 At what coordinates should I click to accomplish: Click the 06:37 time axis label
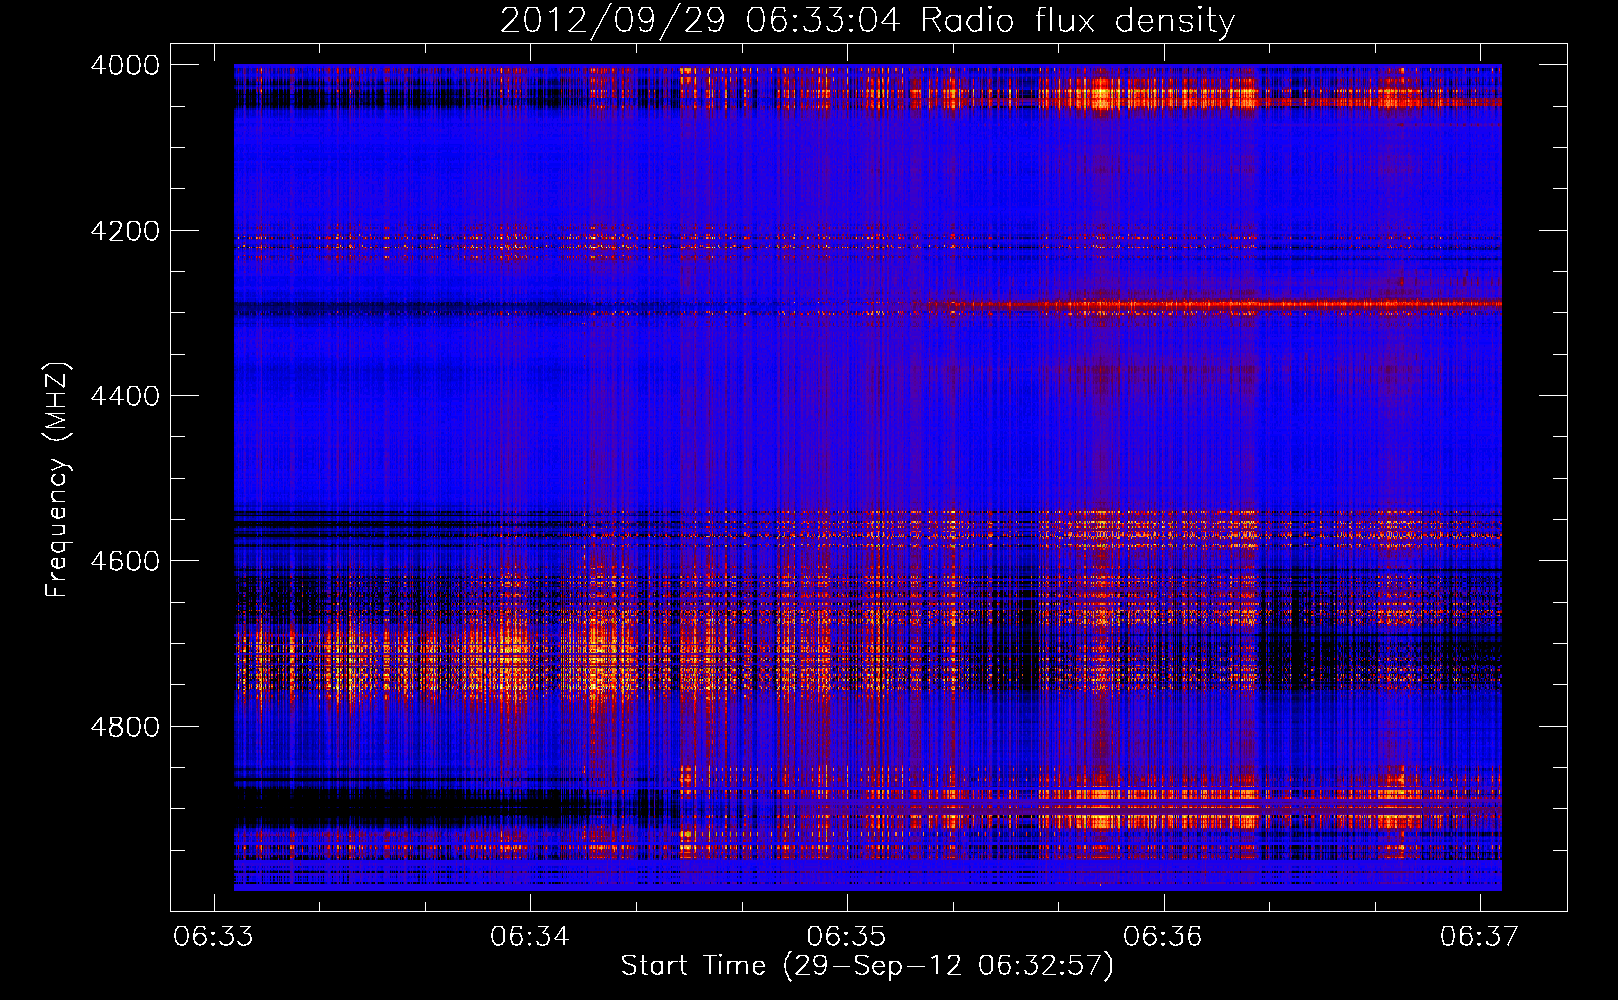click(x=1479, y=936)
